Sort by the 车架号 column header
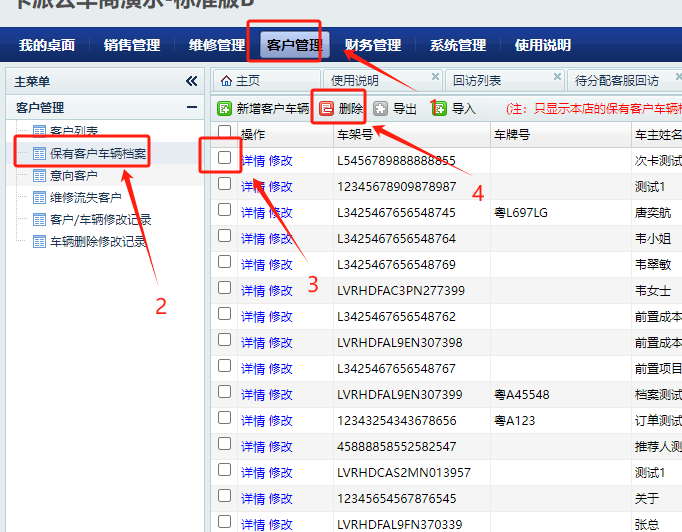 pos(355,134)
